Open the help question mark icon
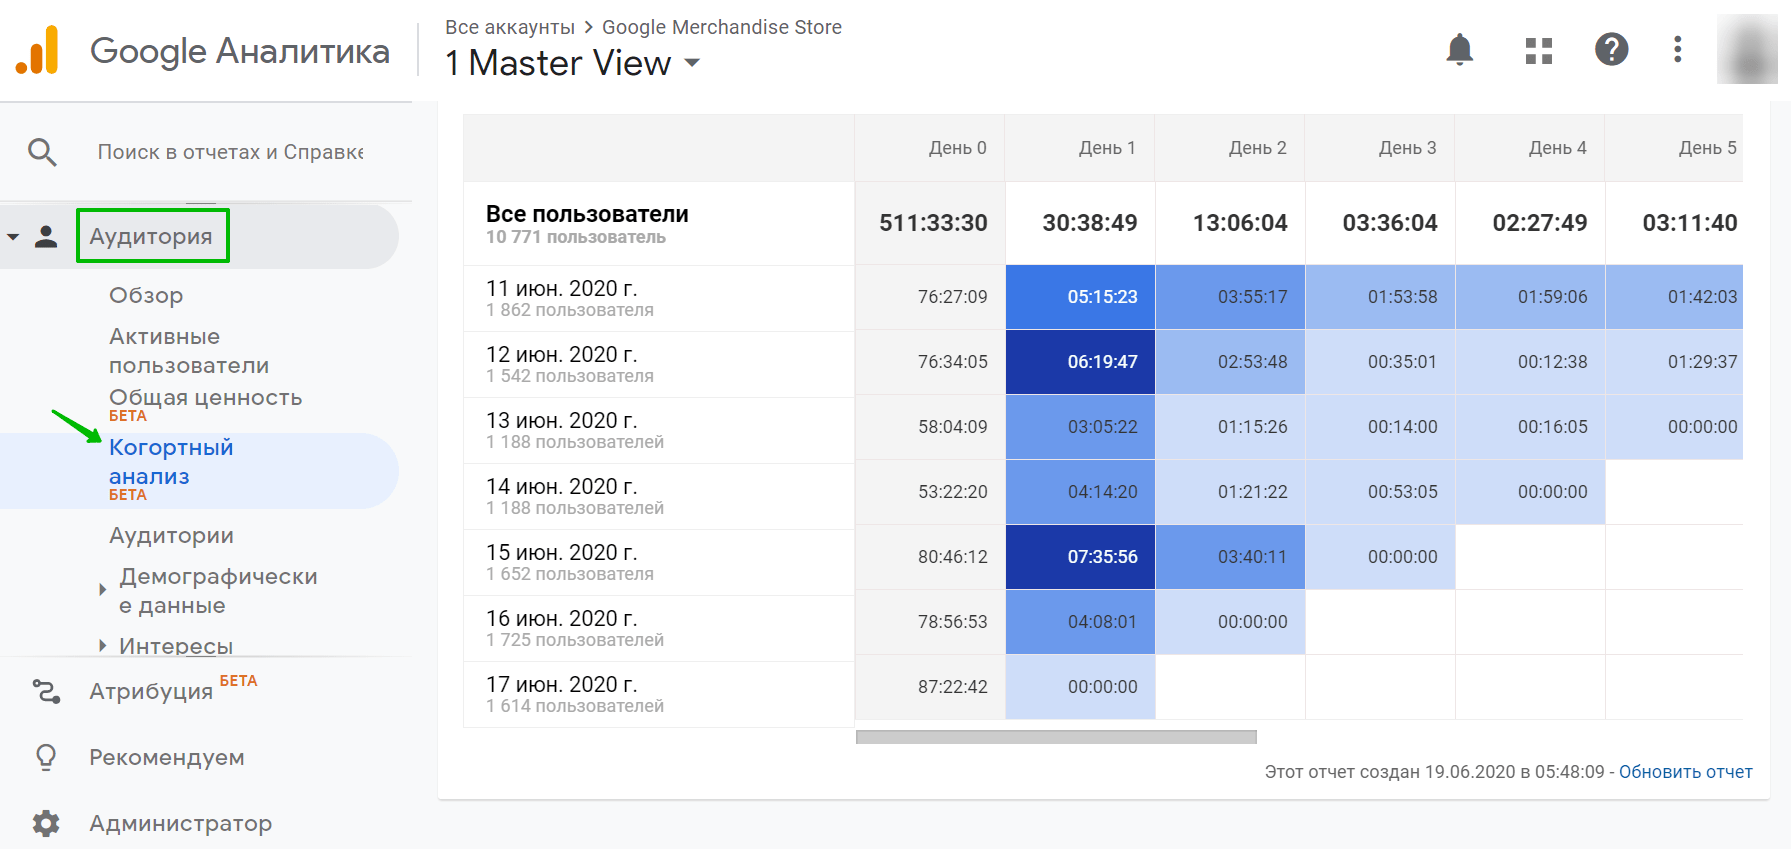This screenshot has height=849, width=1791. (x=1611, y=49)
